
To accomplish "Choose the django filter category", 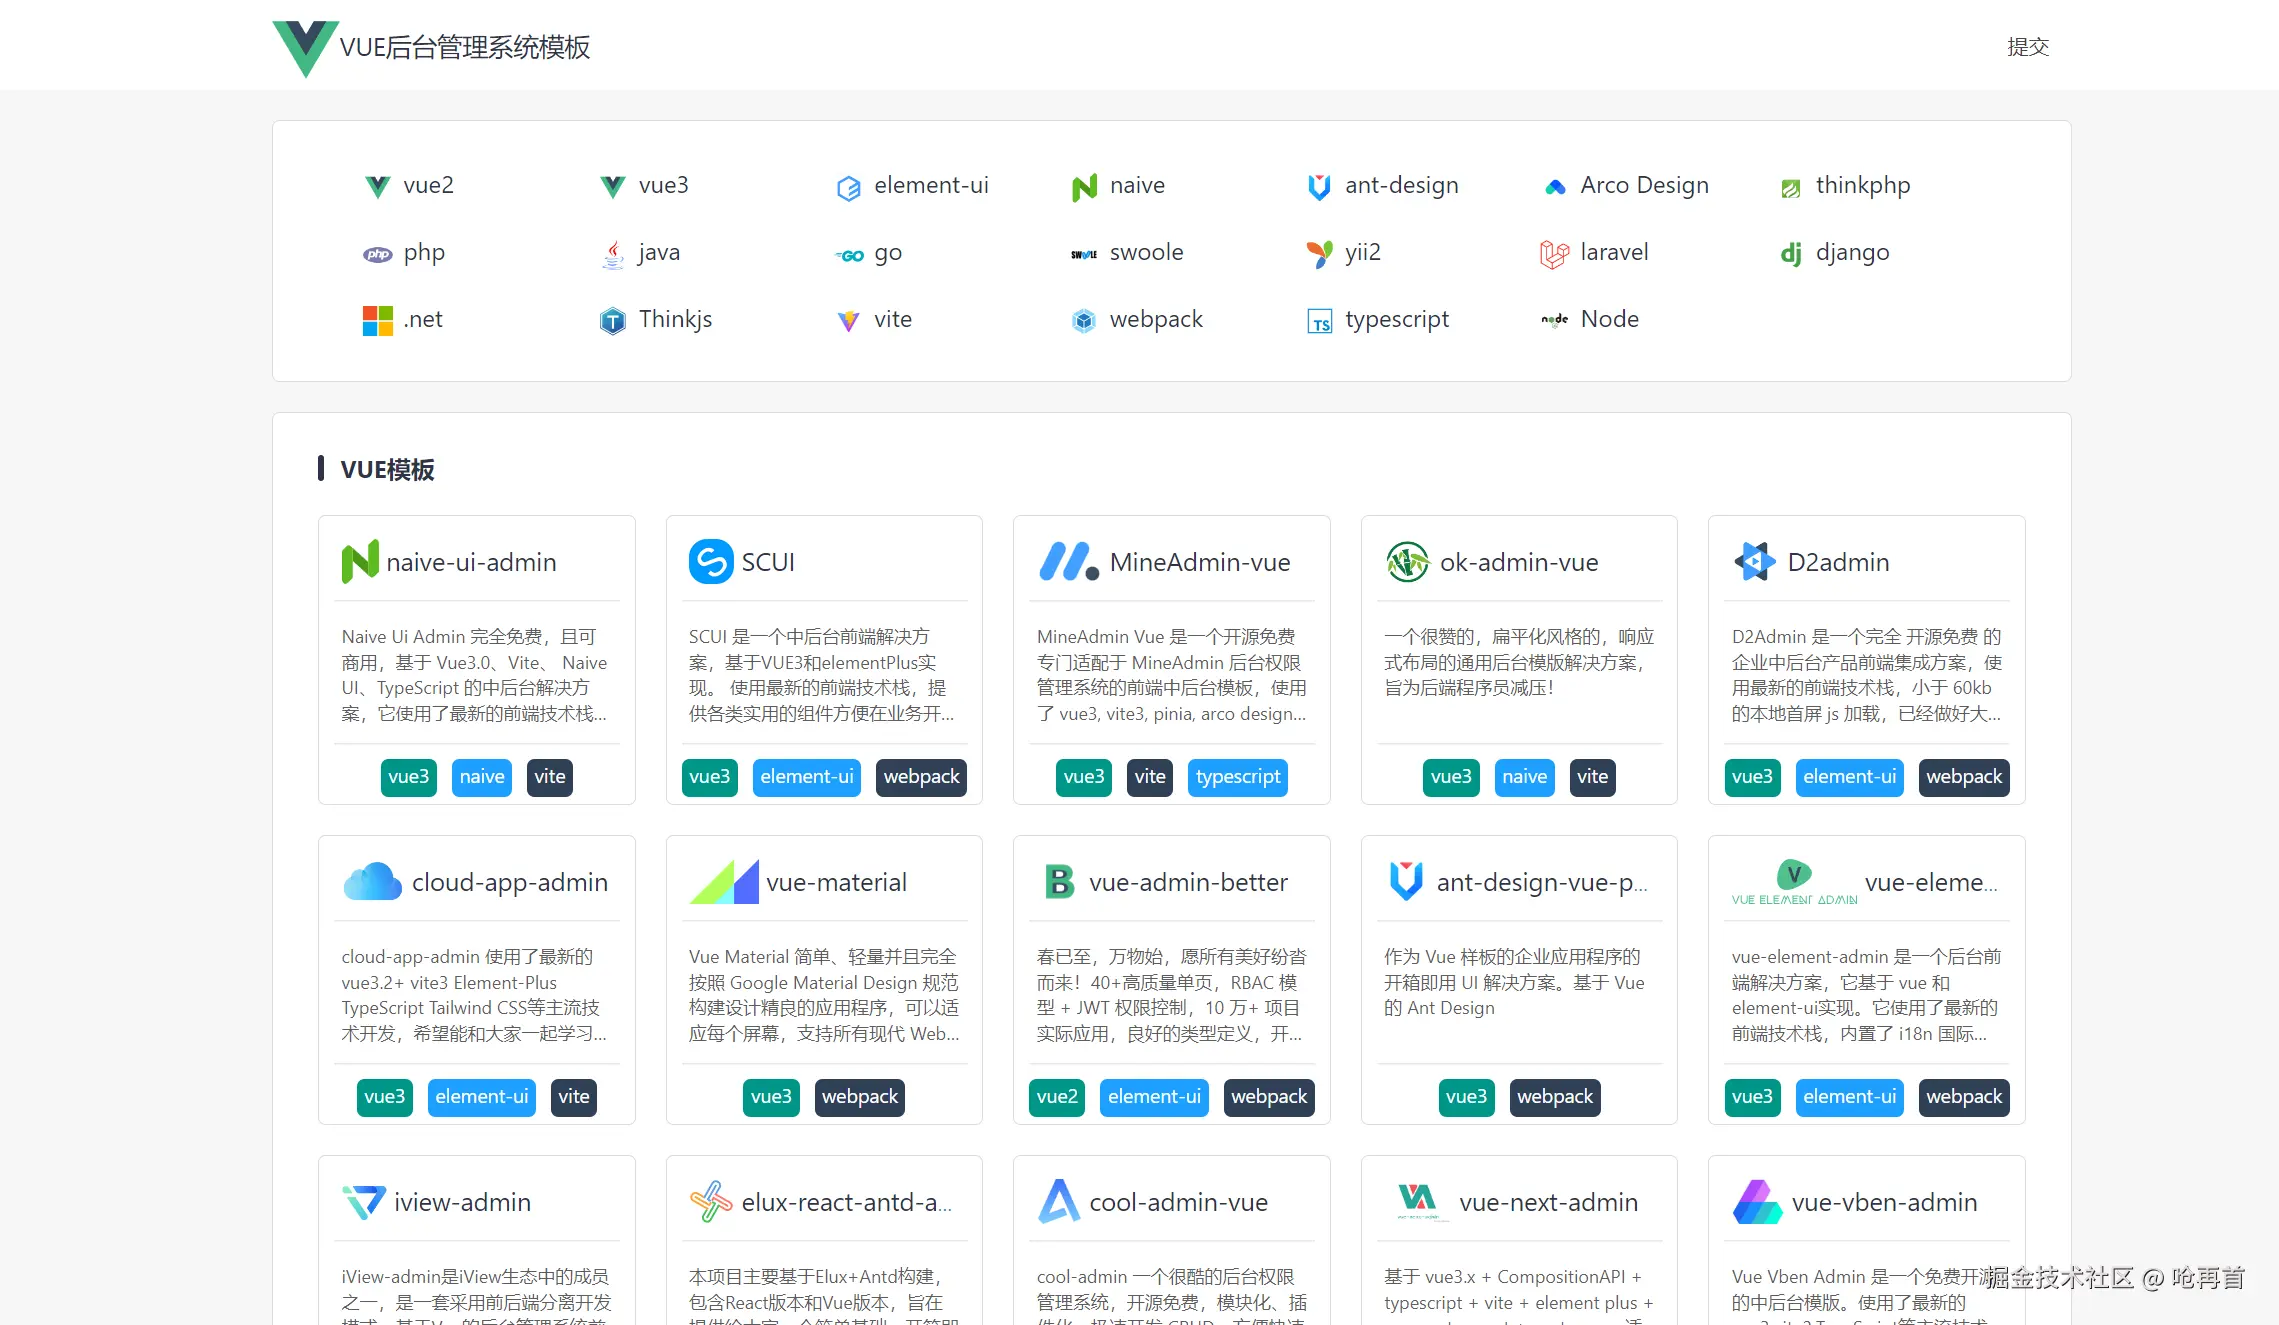I will [1852, 252].
